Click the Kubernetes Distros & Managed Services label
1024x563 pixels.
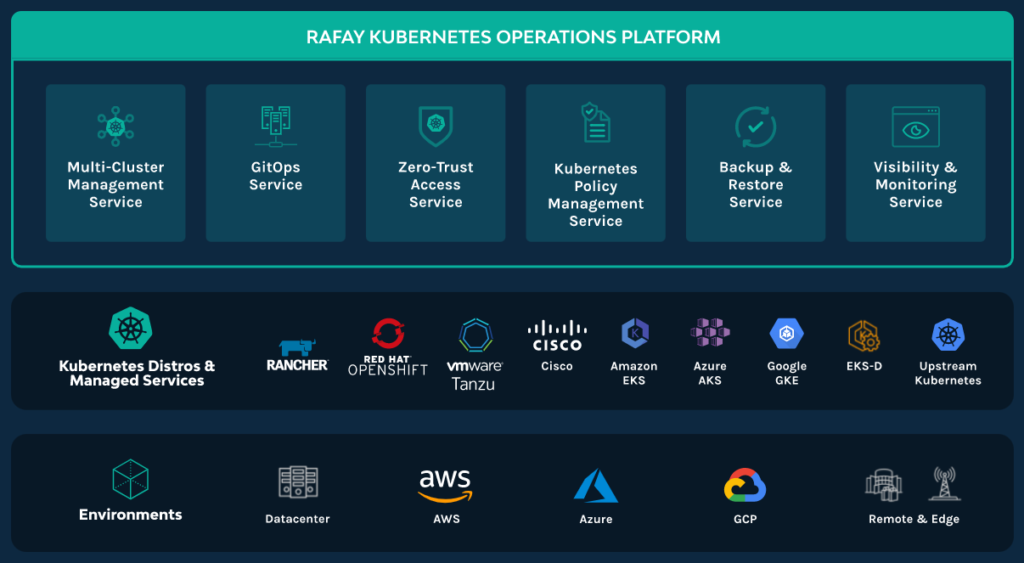137,373
